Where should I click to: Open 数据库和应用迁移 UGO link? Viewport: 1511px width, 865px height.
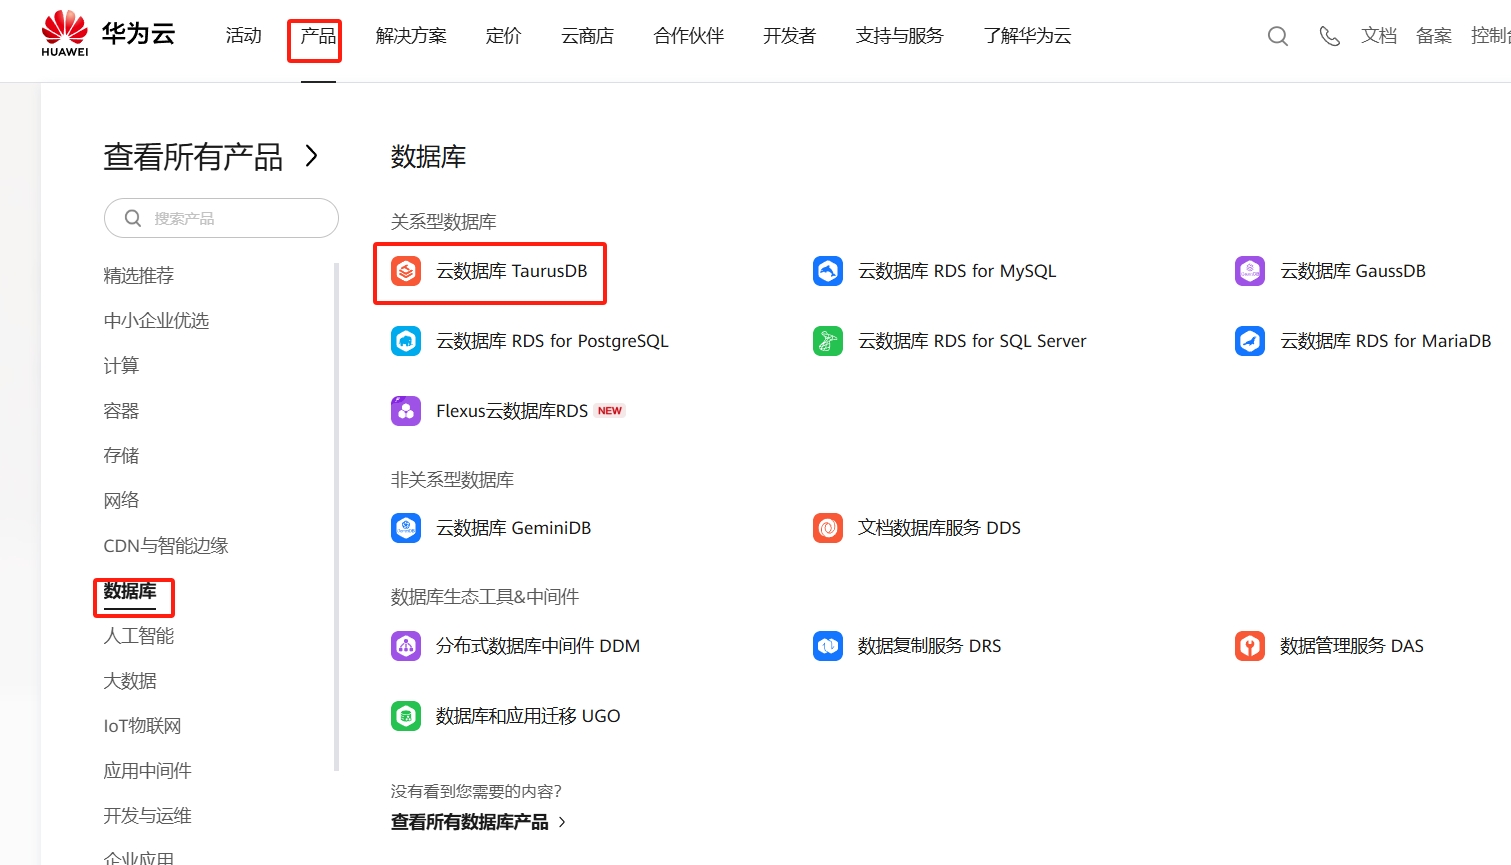[528, 716]
